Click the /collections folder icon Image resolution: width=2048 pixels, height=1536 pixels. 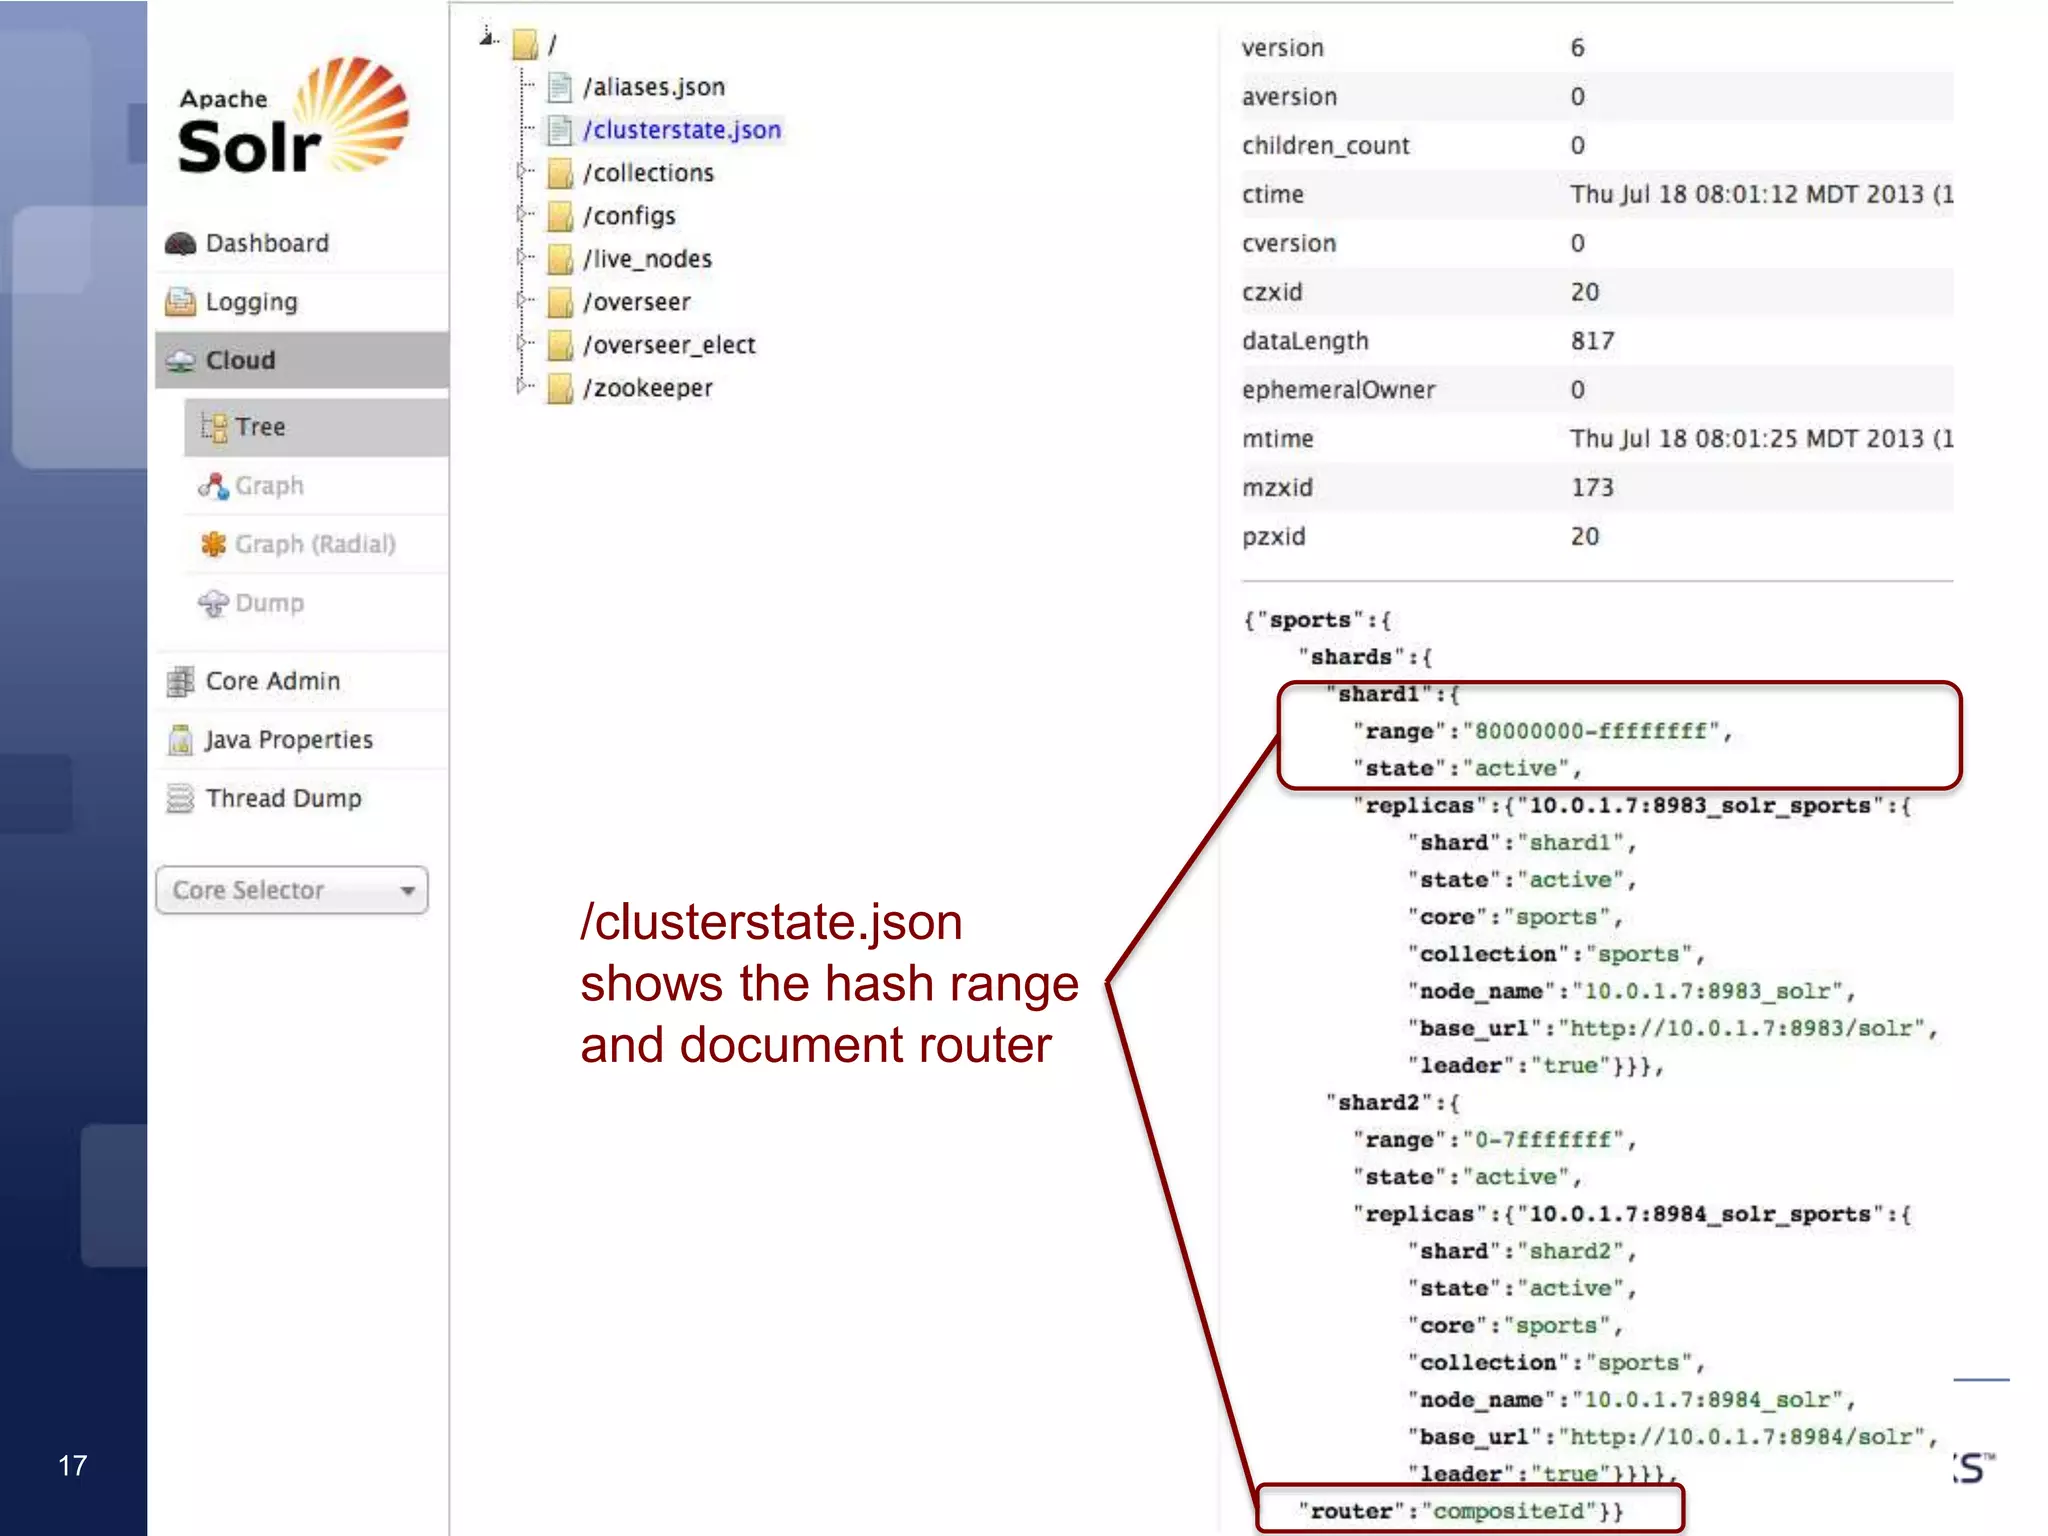tap(560, 173)
